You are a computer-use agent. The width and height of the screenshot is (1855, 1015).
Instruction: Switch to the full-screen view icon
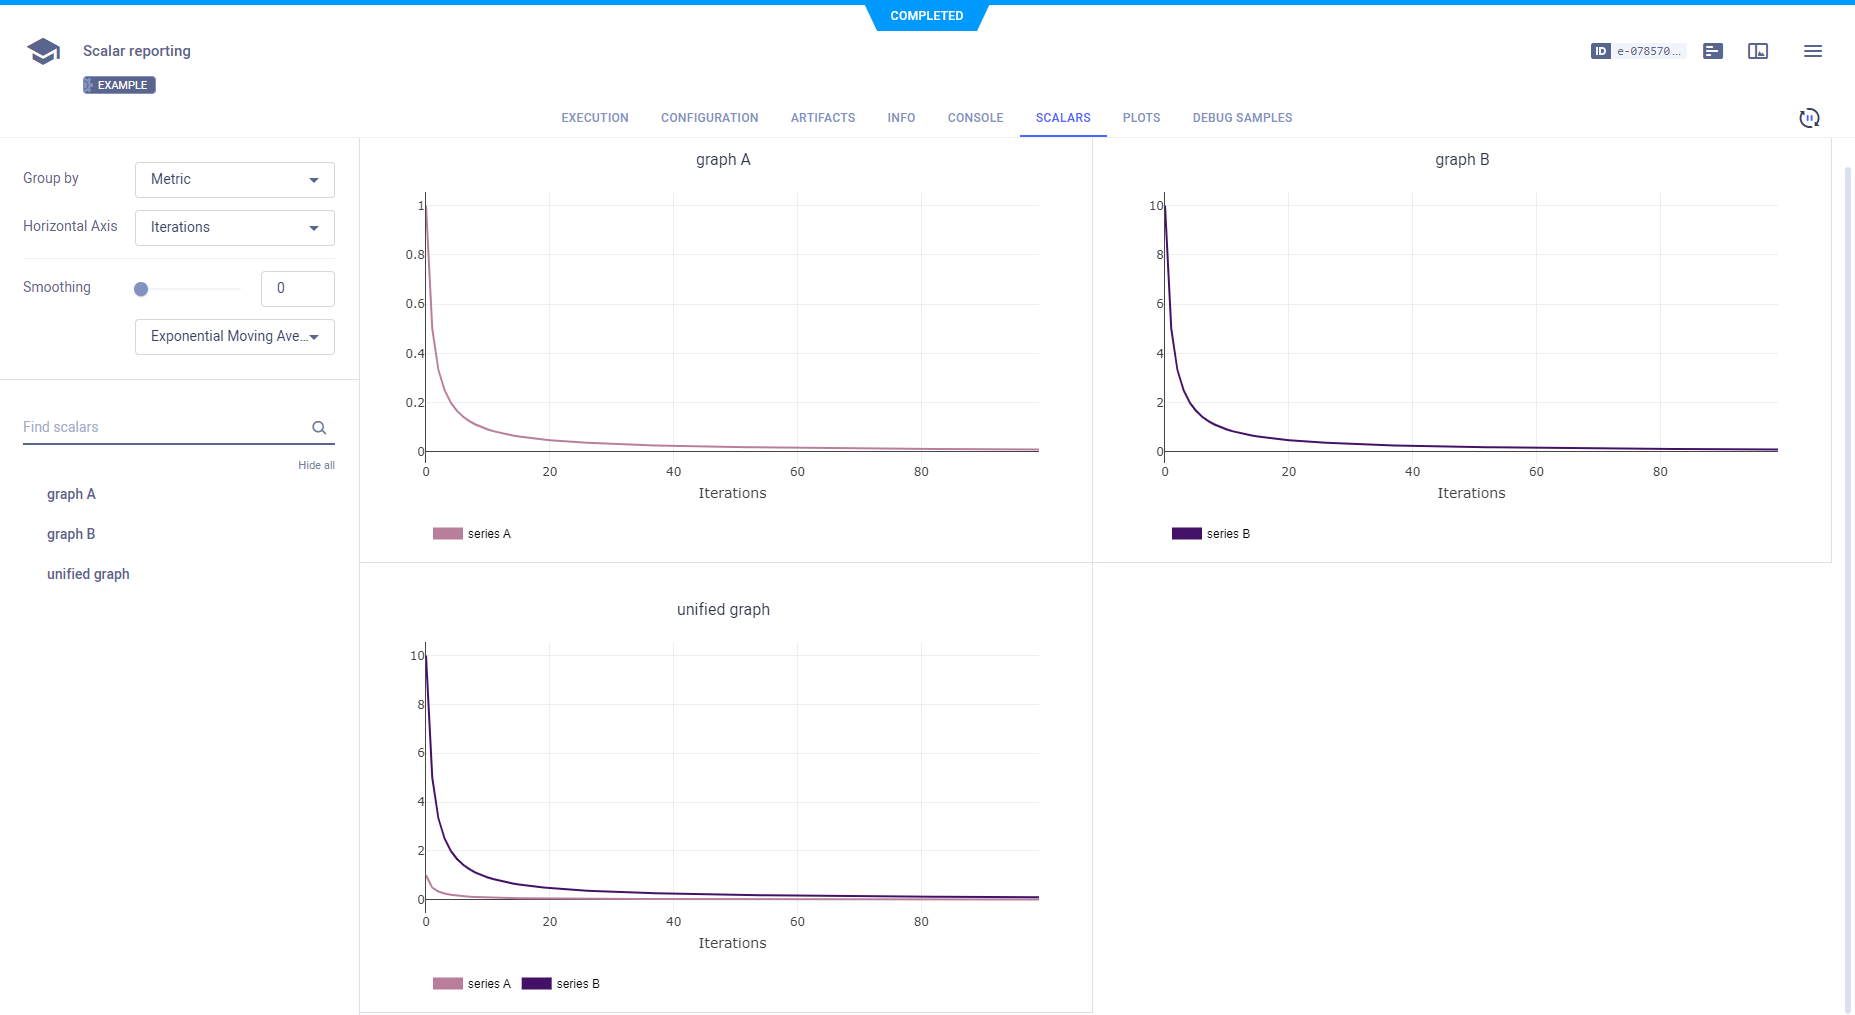(x=1758, y=51)
